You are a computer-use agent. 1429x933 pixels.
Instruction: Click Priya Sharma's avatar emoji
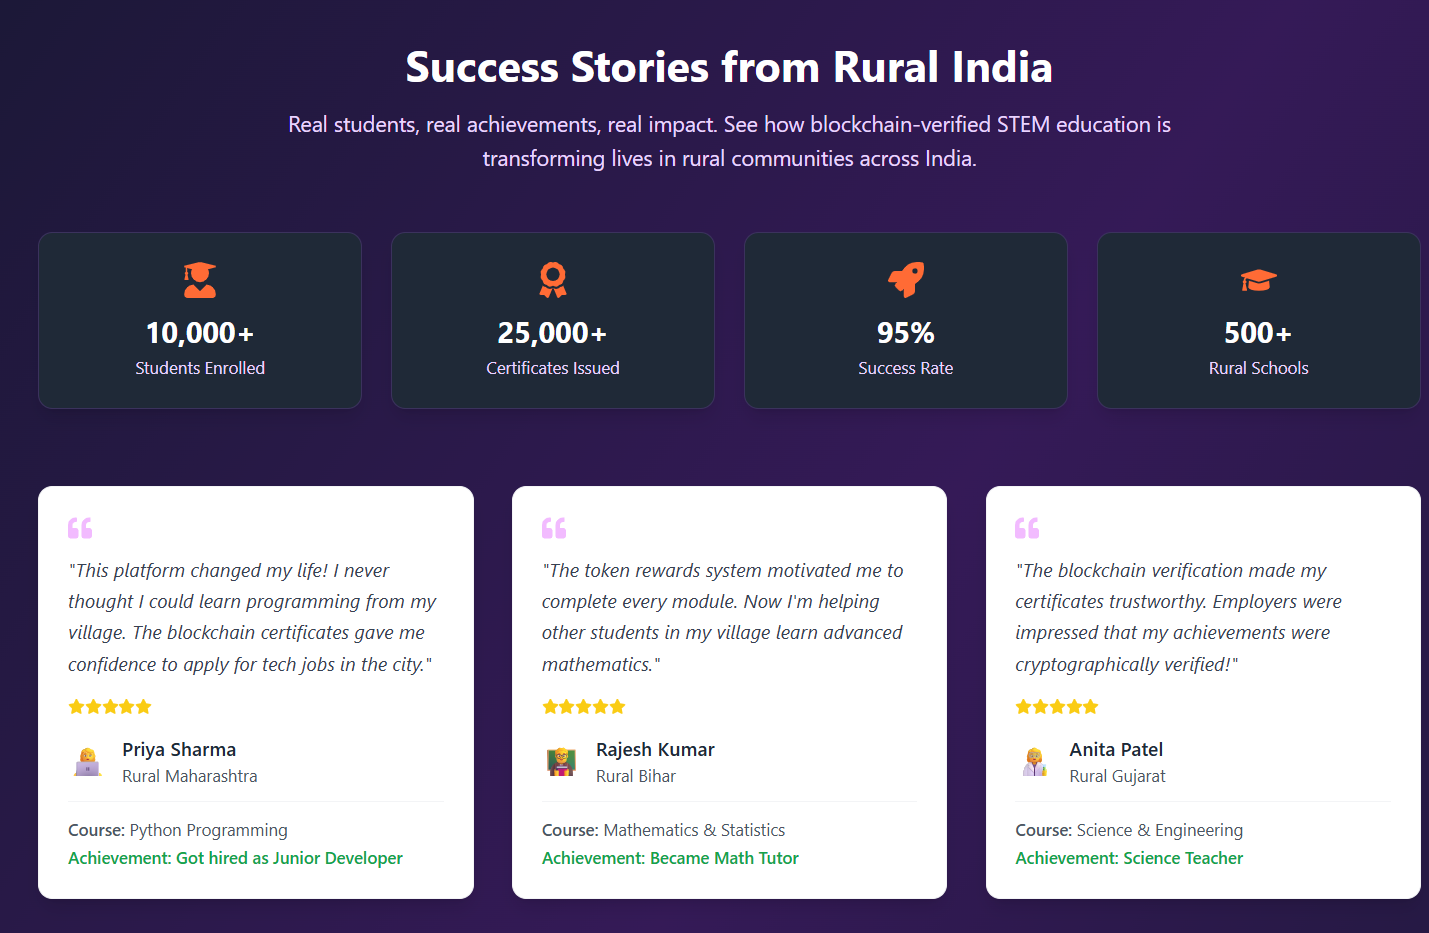point(88,762)
